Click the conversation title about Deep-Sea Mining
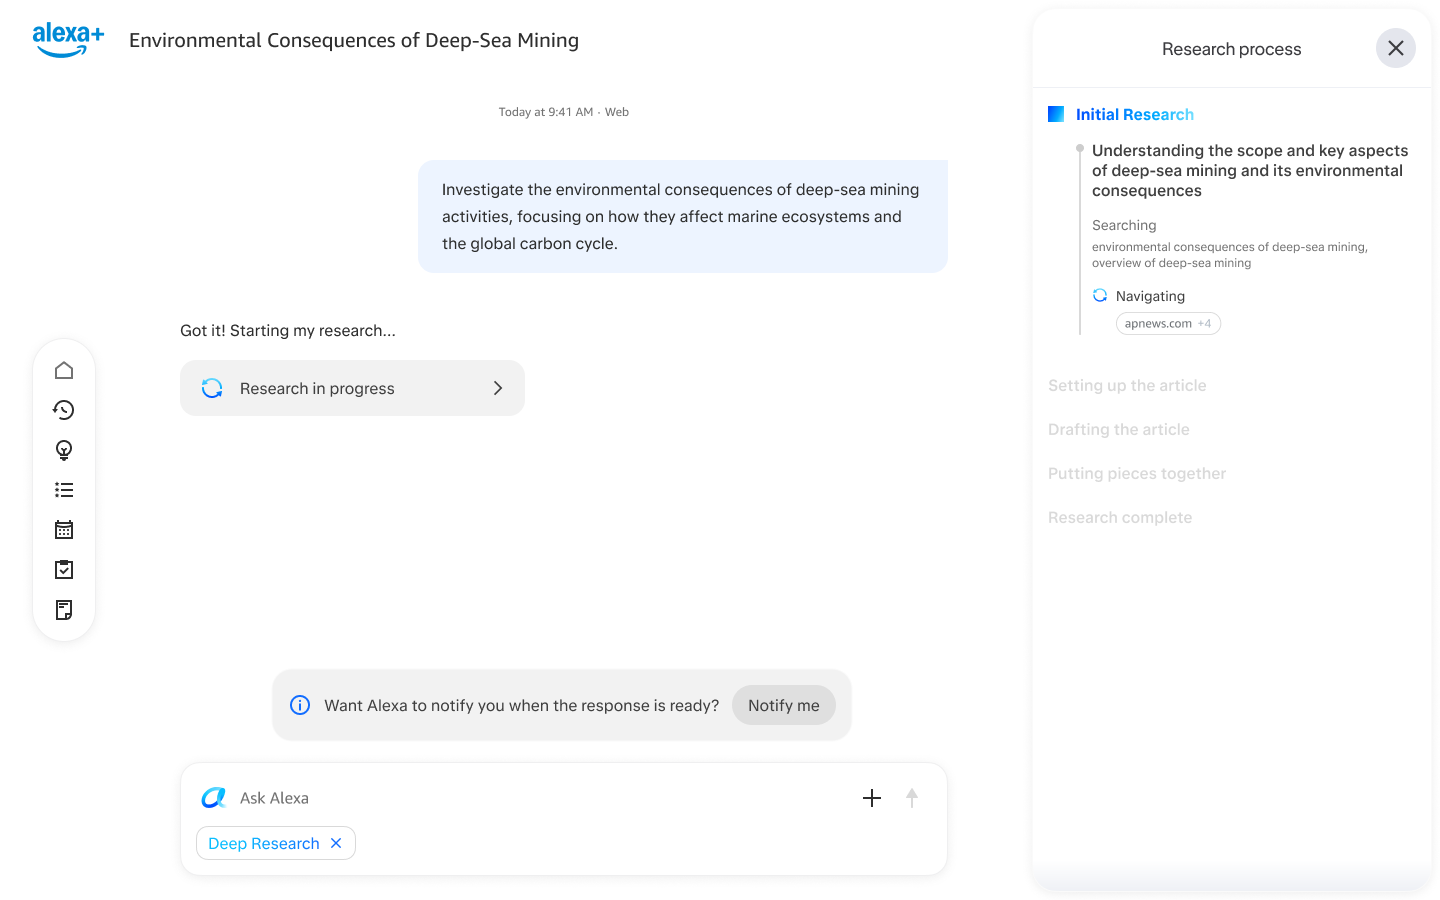The height and width of the screenshot is (900, 1440). (x=354, y=40)
